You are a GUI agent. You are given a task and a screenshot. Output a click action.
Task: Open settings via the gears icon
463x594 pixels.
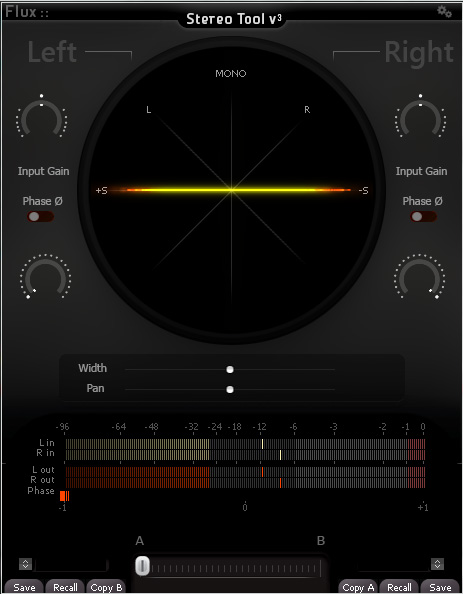444,11
